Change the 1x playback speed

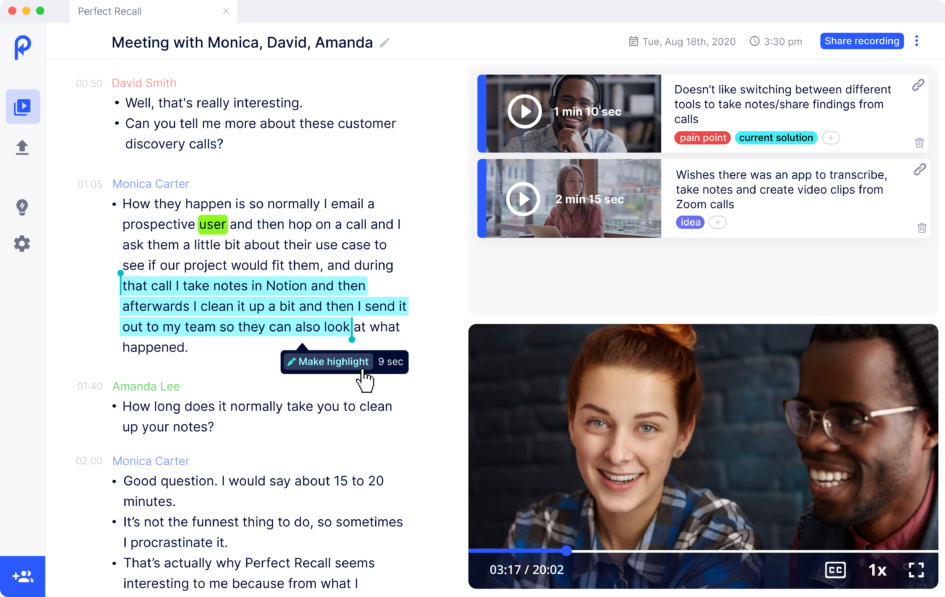coord(877,570)
